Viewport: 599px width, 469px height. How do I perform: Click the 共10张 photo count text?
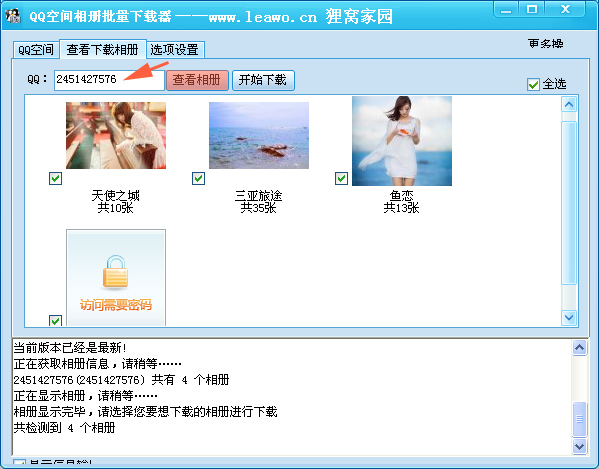pyautogui.click(x=115, y=208)
